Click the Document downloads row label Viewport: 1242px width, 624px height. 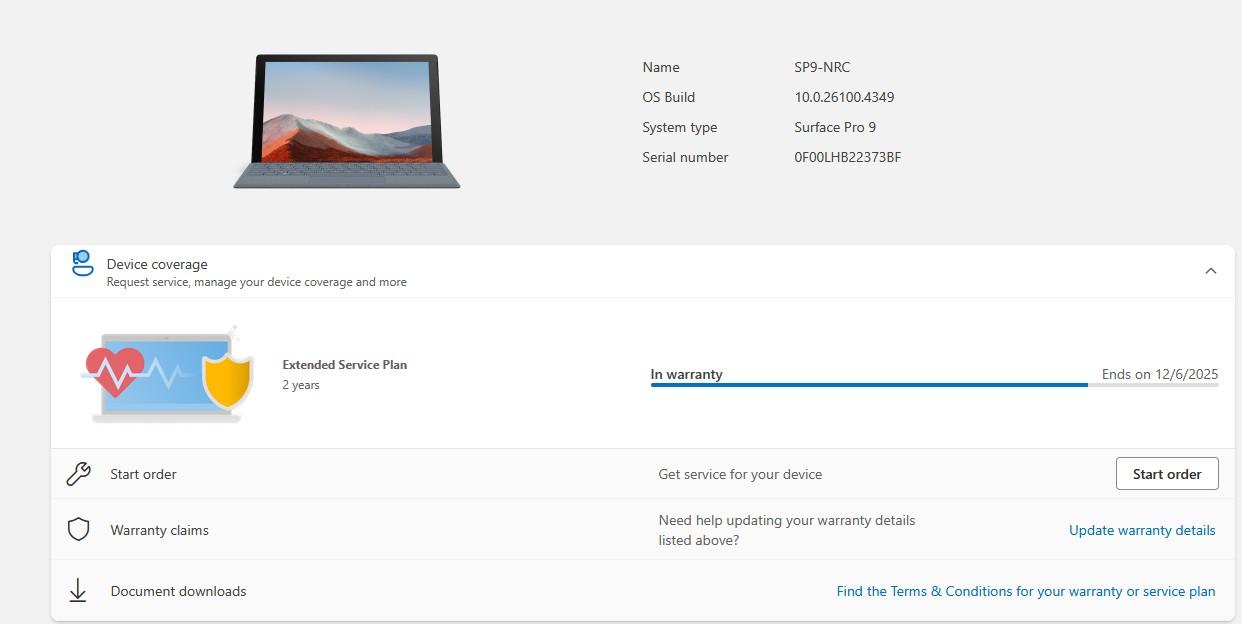click(178, 591)
